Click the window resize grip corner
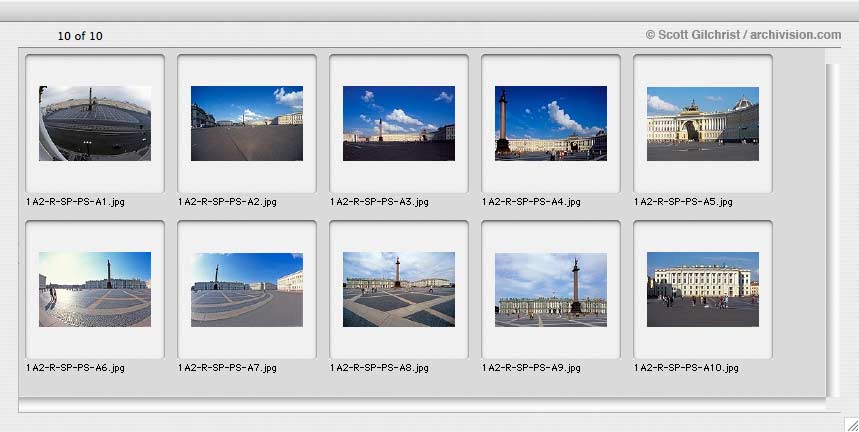The image size is (859, 432). 851,424
